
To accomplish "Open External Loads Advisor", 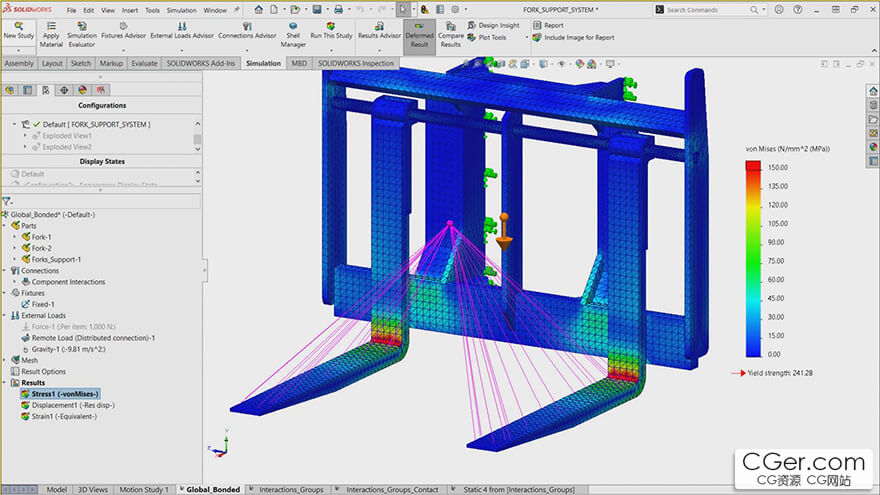I will pos(182,31).
